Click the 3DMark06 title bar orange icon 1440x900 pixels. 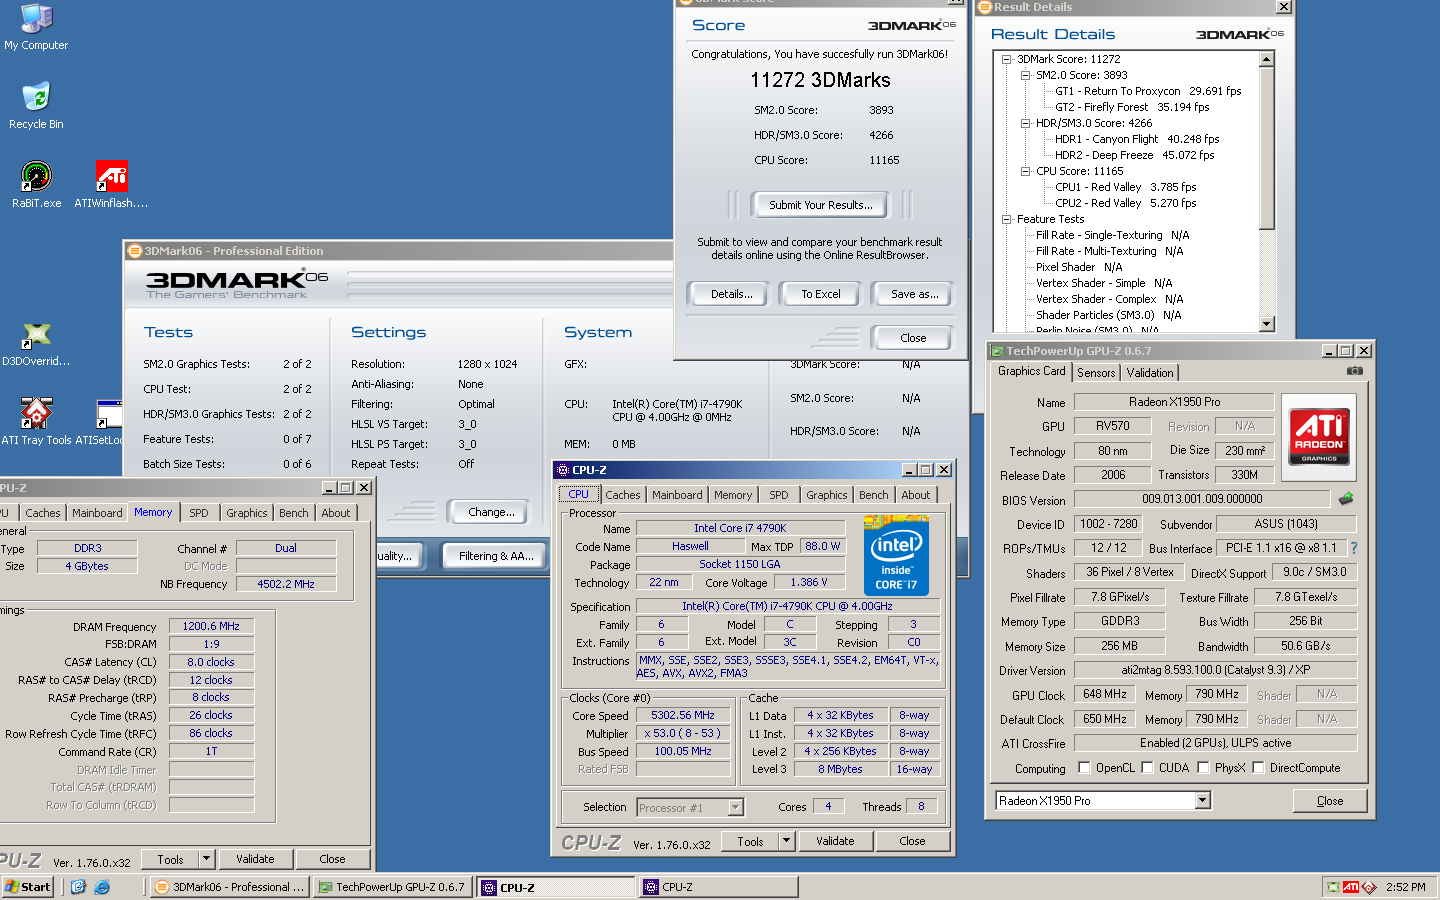pos(135,251)
